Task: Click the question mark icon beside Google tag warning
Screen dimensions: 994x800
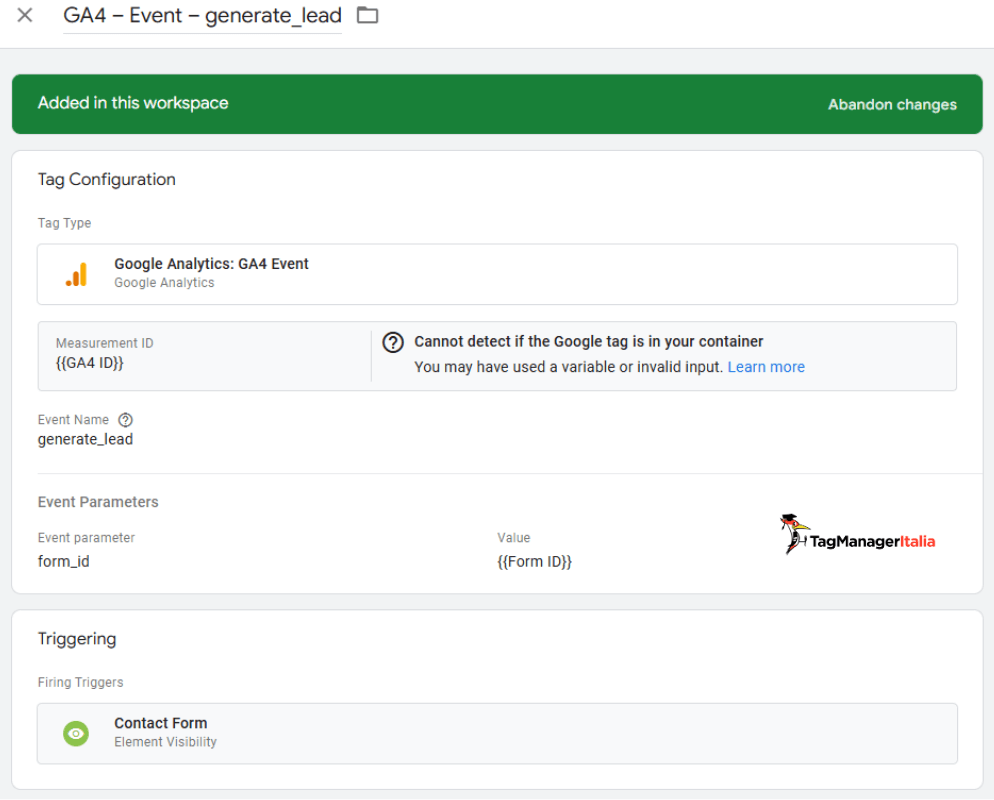Action: pos(393,342)
